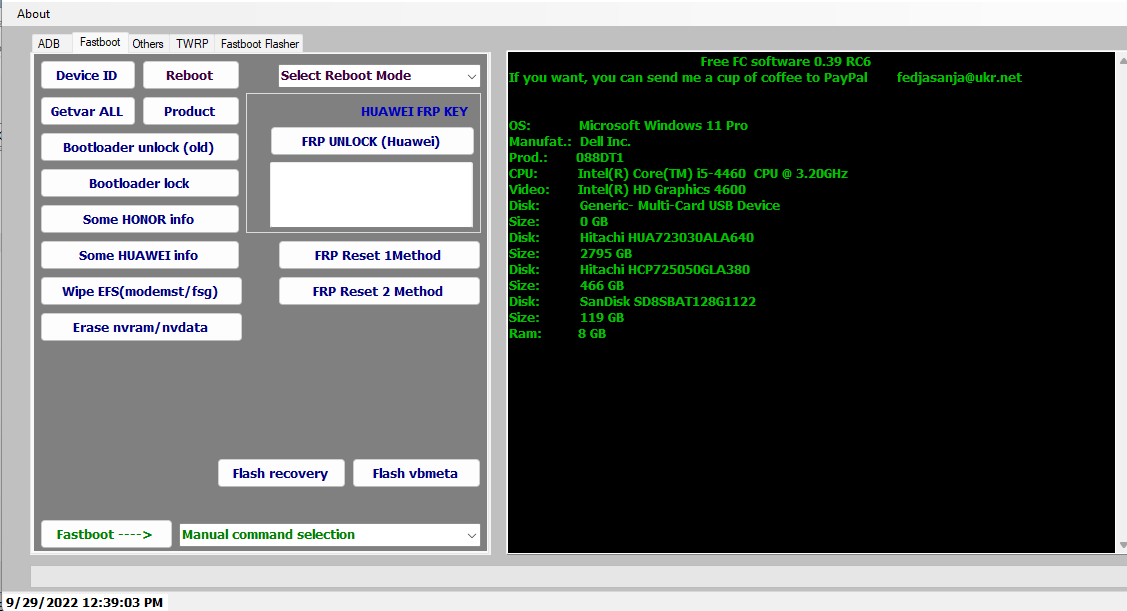Image resolution: width=1127 pixels, height=611 pixels.
Task: Click the Device ID button
Action: pos(88,75)
